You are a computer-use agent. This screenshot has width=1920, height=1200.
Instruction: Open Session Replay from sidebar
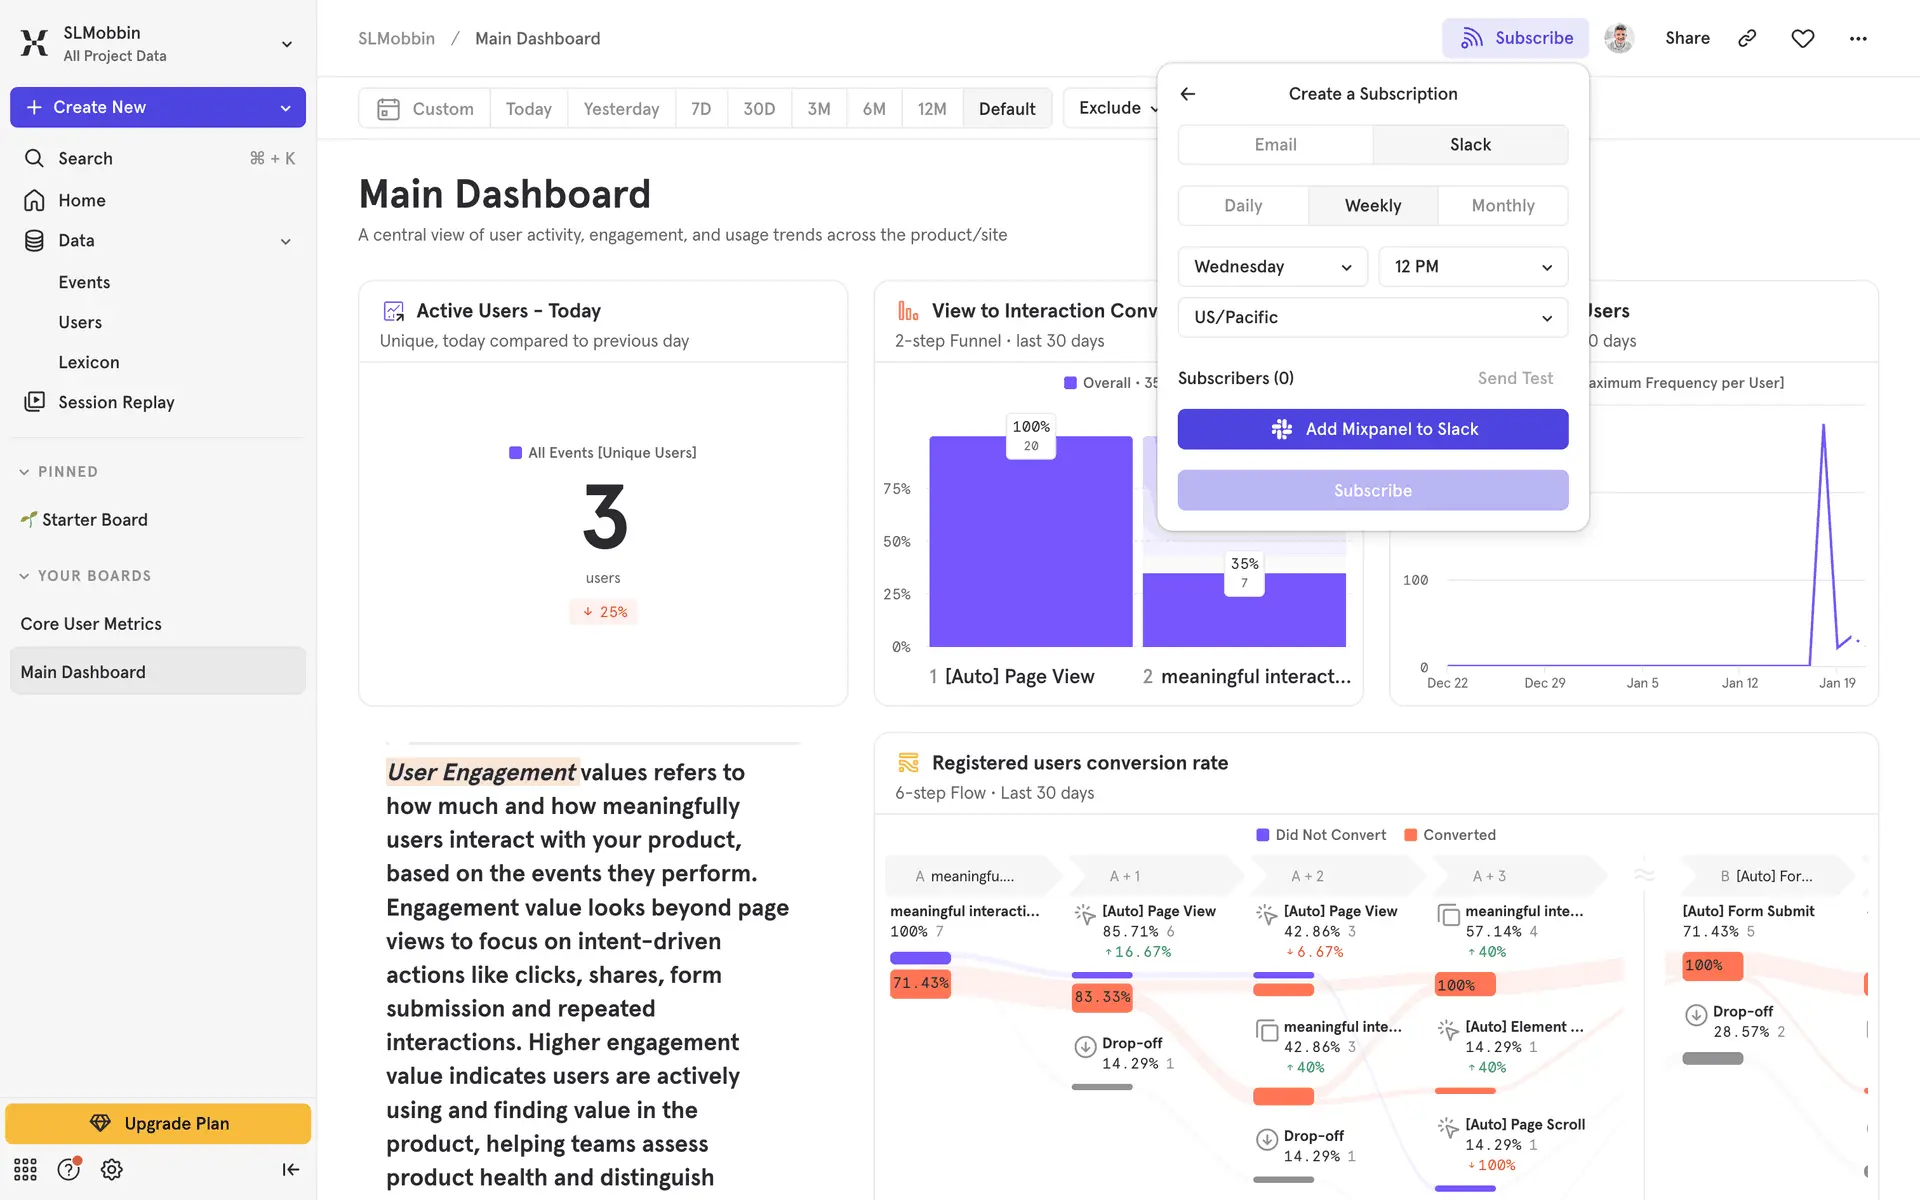(116, 402)
